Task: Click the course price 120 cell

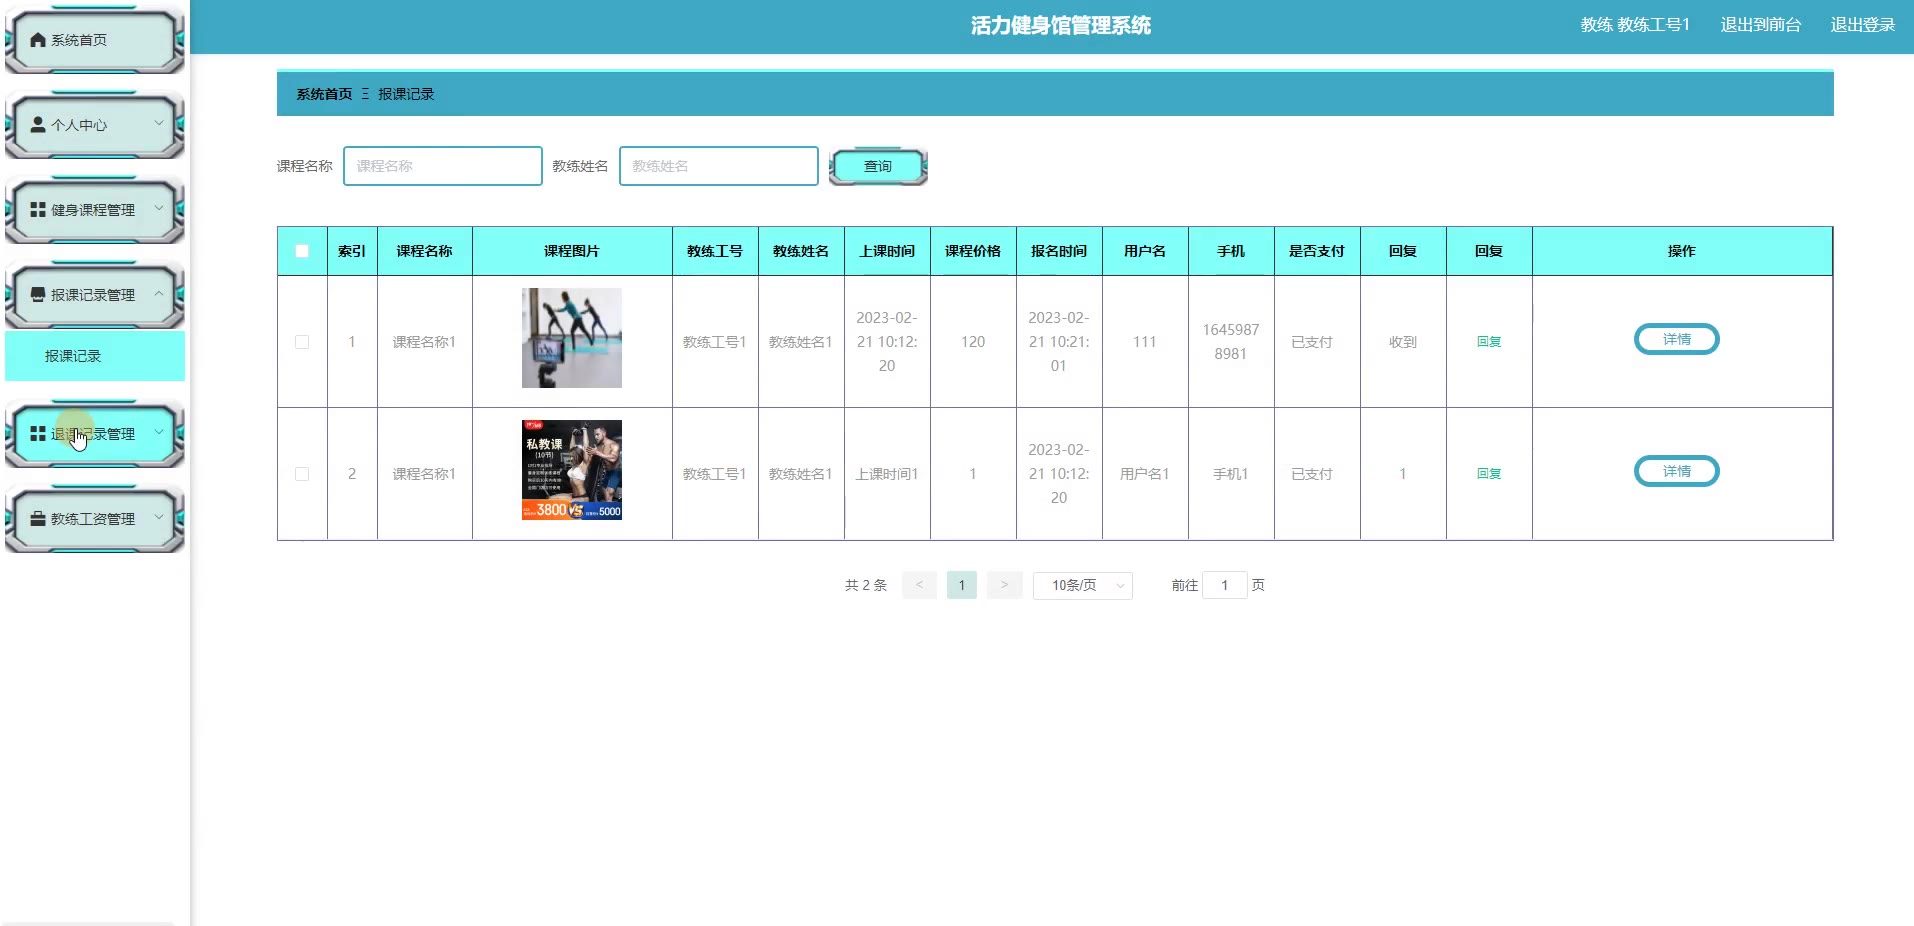Action: (973, 342)
